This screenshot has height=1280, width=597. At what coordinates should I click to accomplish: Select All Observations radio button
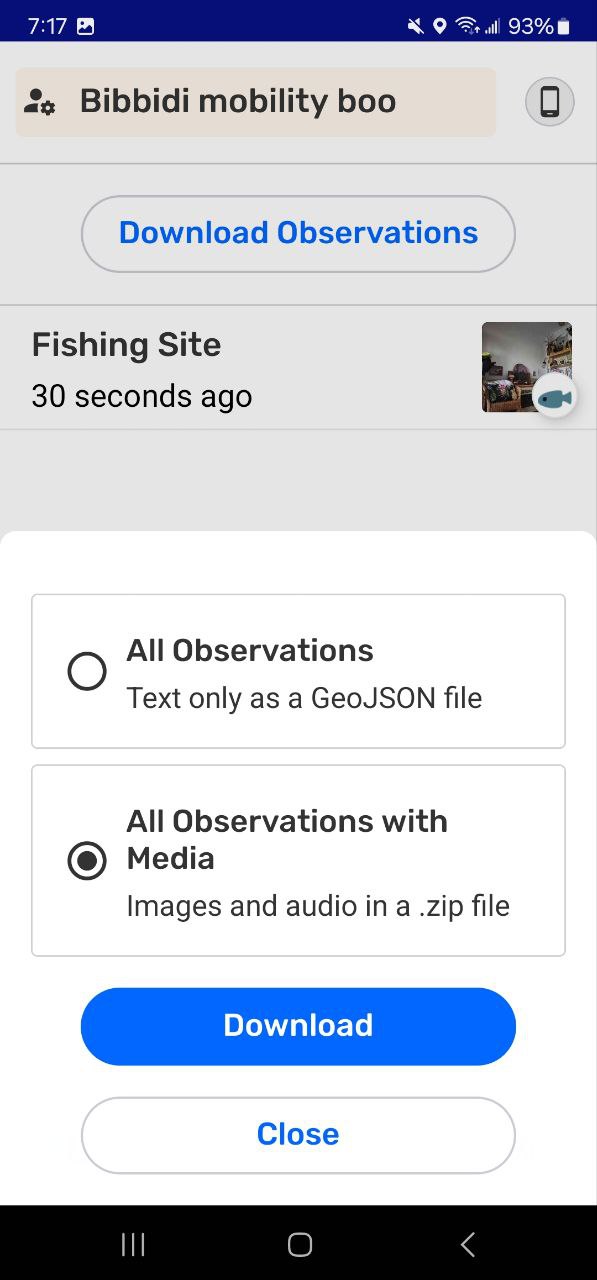pyautogui.click(x=87, y=671)
